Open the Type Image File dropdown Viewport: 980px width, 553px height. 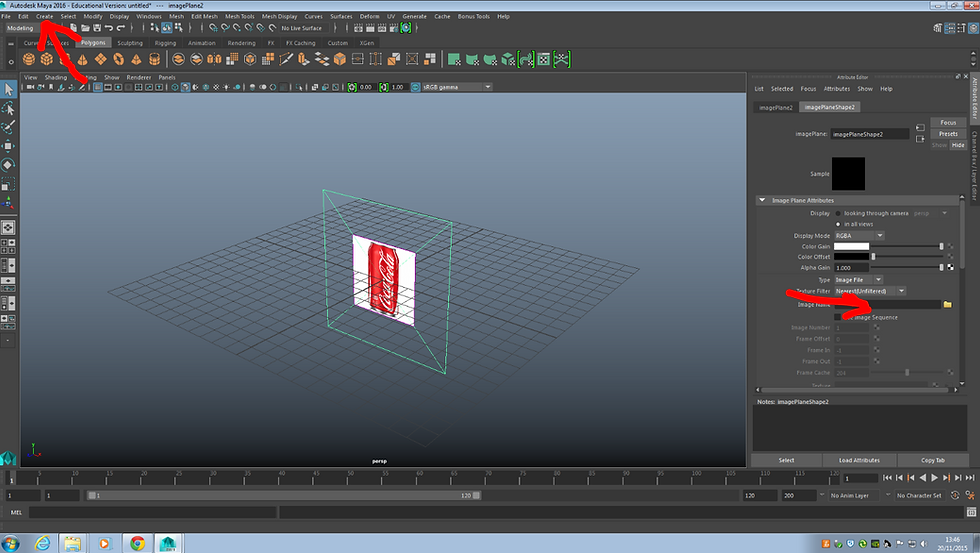(x=859, y=280)
